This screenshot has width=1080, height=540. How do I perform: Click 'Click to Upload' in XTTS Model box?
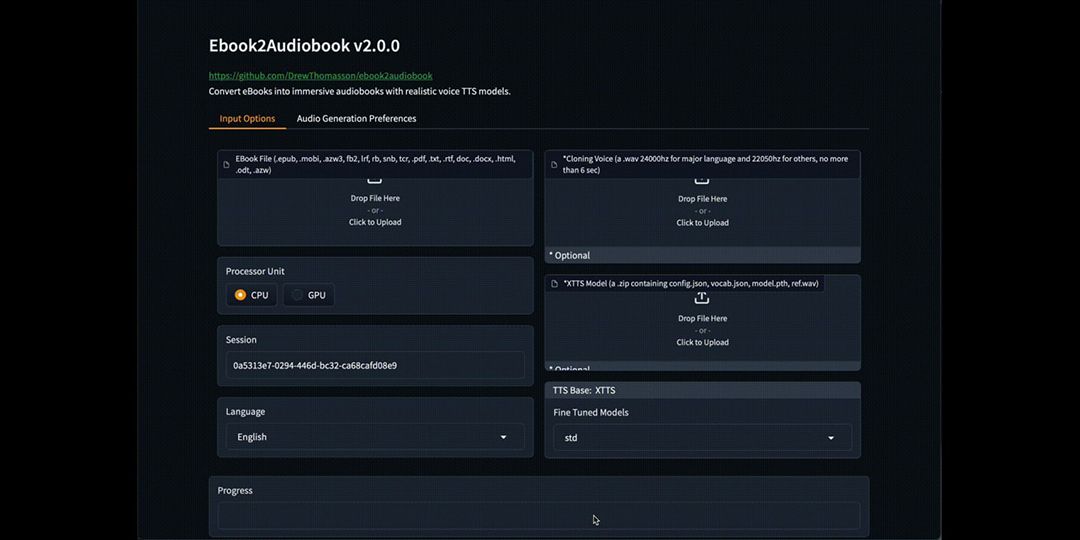pos(703,342)
